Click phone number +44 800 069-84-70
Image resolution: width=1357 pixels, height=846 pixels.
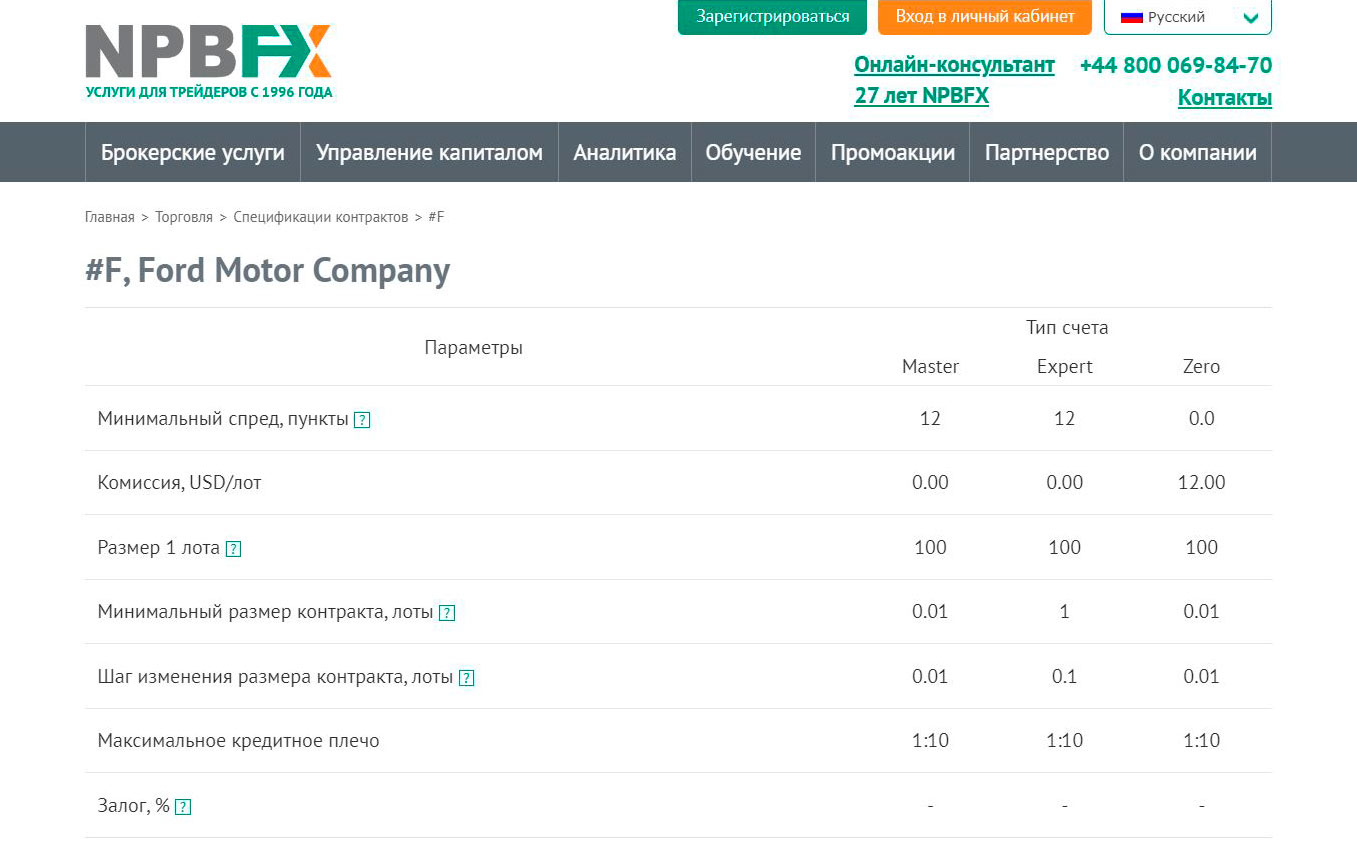(x=1176, y=65)
